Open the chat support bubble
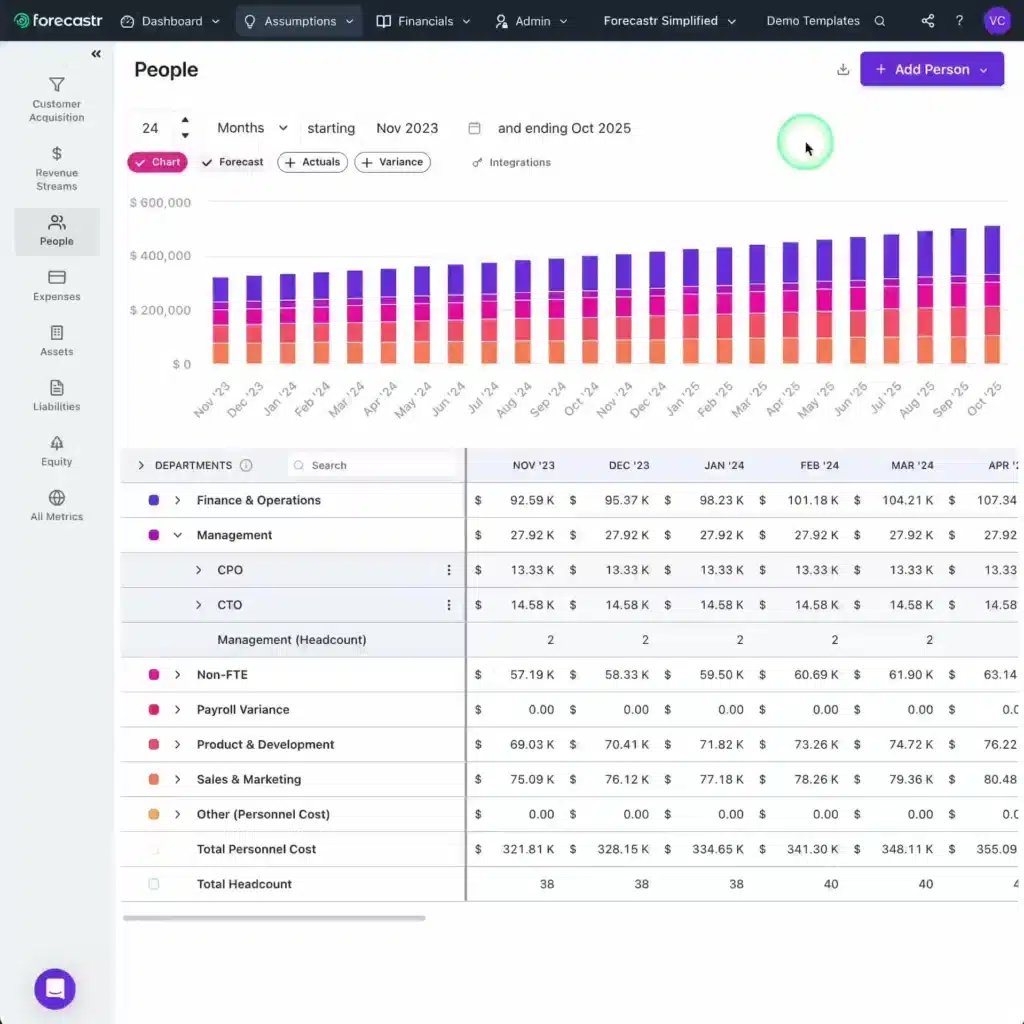Screen dimensions: 1024x1024 55,989
